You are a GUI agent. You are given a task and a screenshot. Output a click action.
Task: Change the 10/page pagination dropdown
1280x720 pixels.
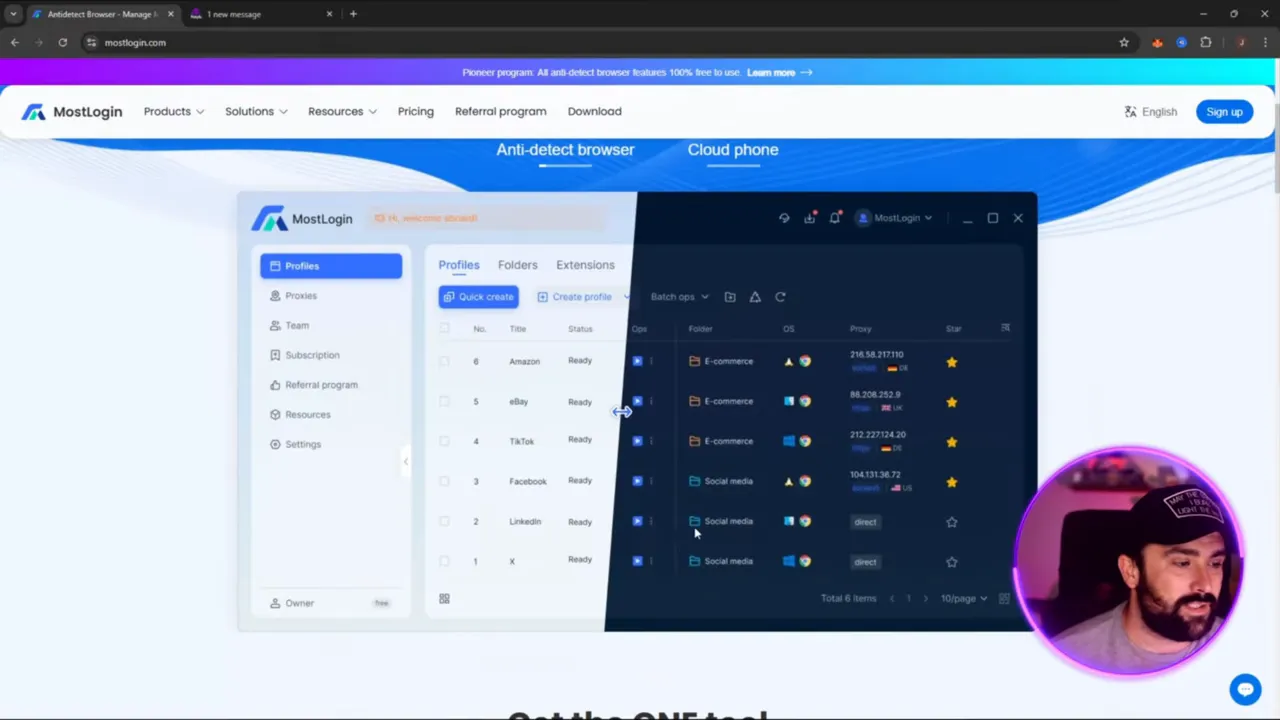coord(962,598)
